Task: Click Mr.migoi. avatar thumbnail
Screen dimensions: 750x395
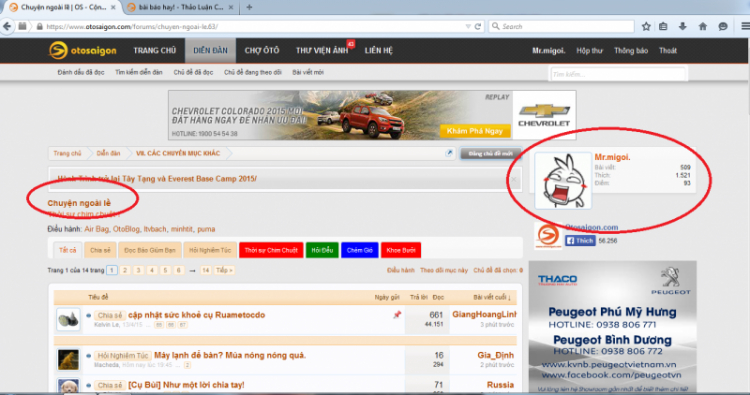Action: (x=563, y=181)
